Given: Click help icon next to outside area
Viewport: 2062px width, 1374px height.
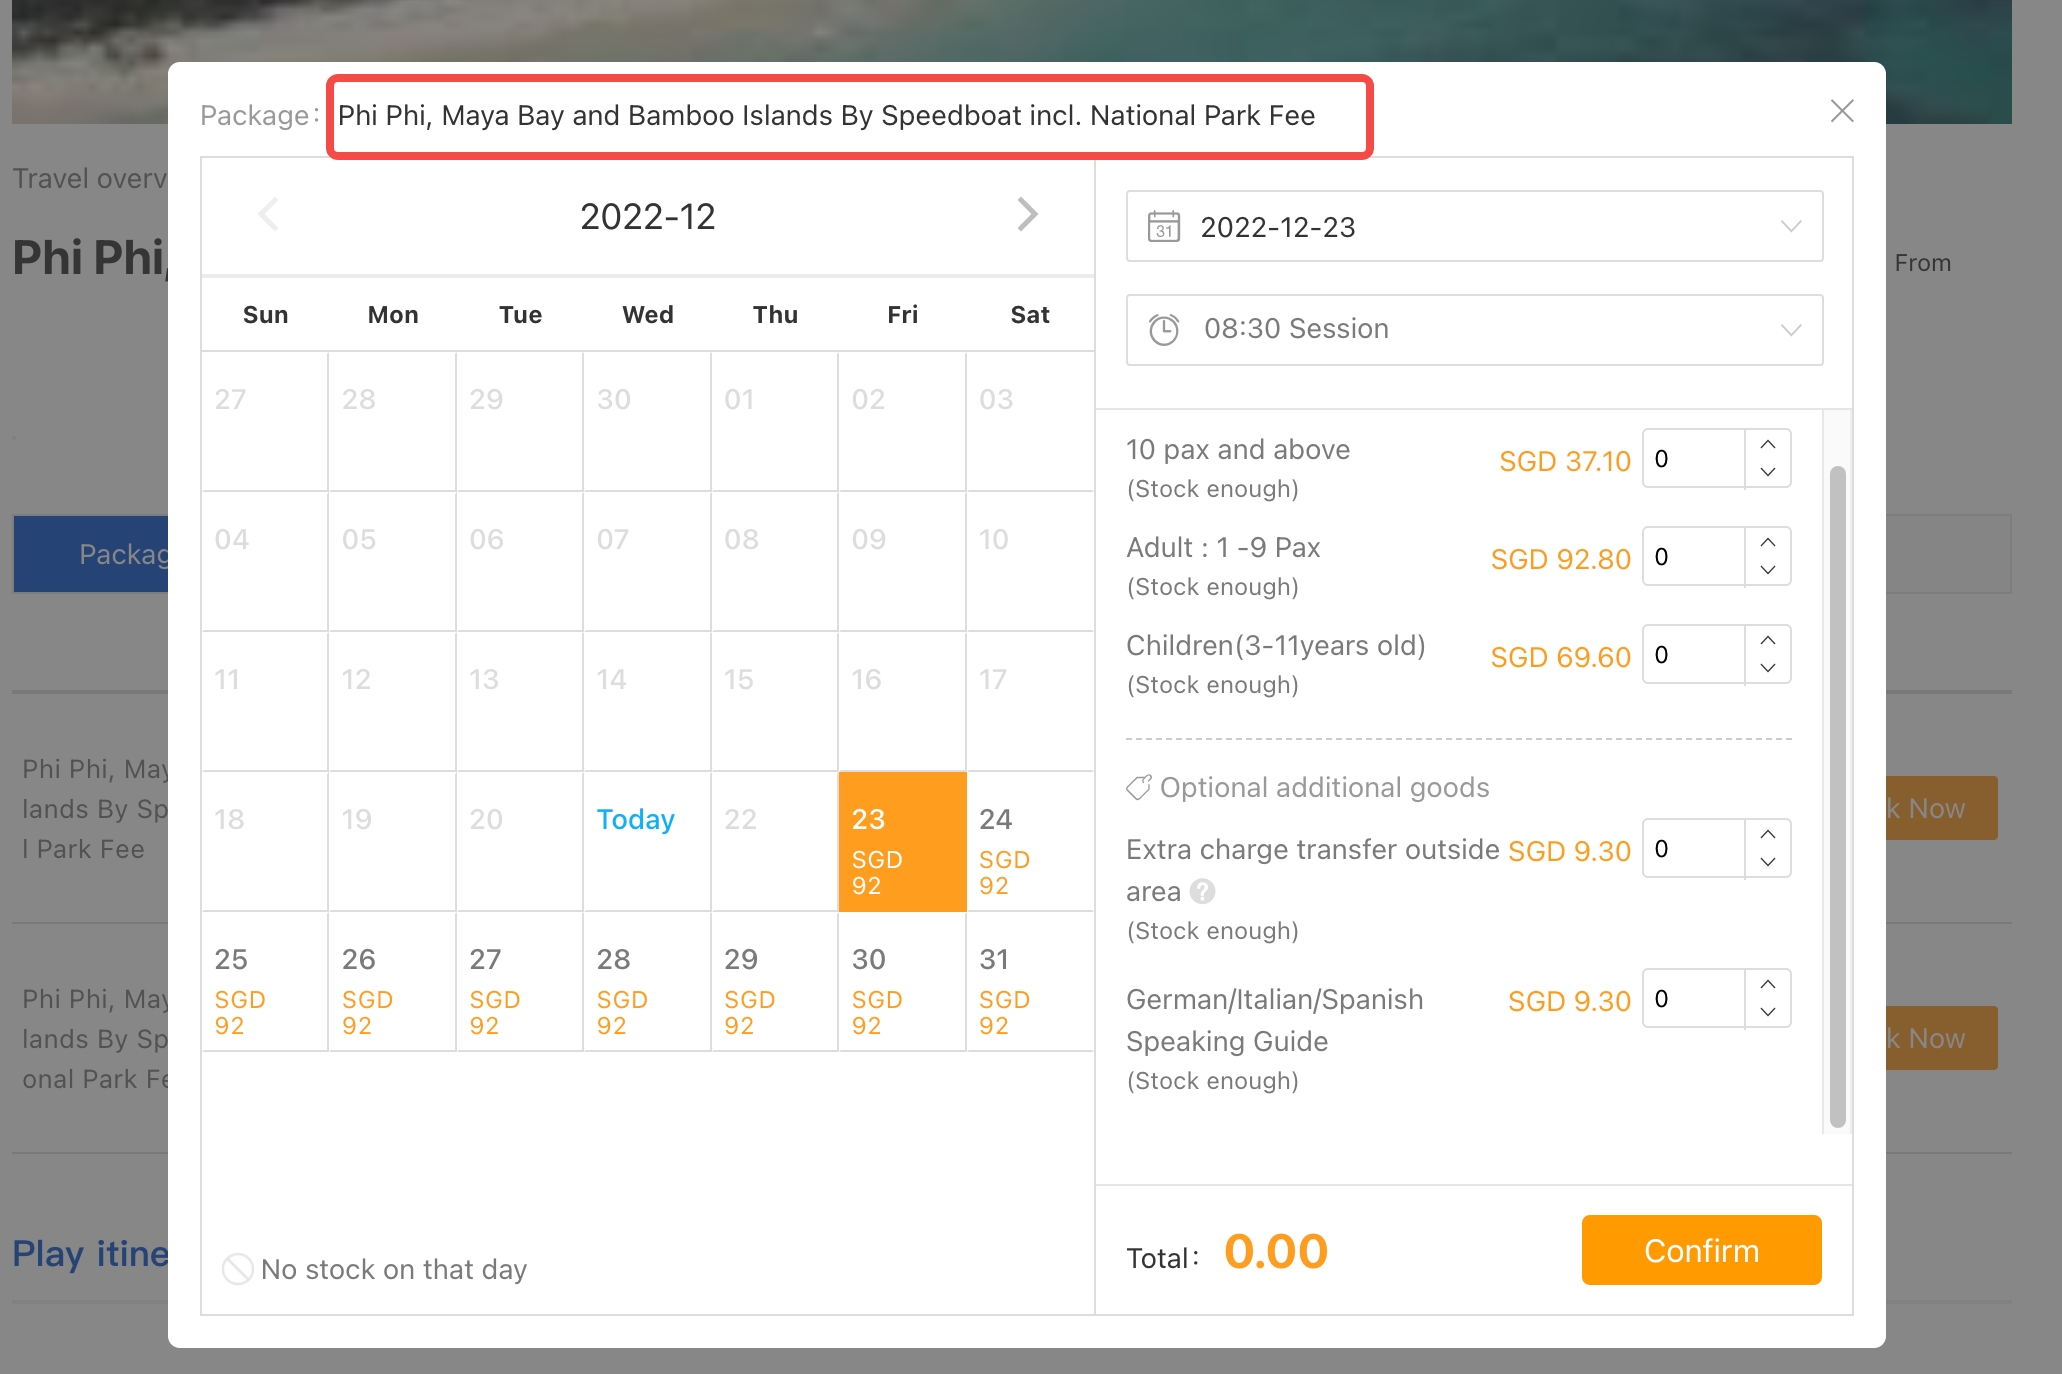Looking at the screenshot, I should click(x=1203, y=891).
